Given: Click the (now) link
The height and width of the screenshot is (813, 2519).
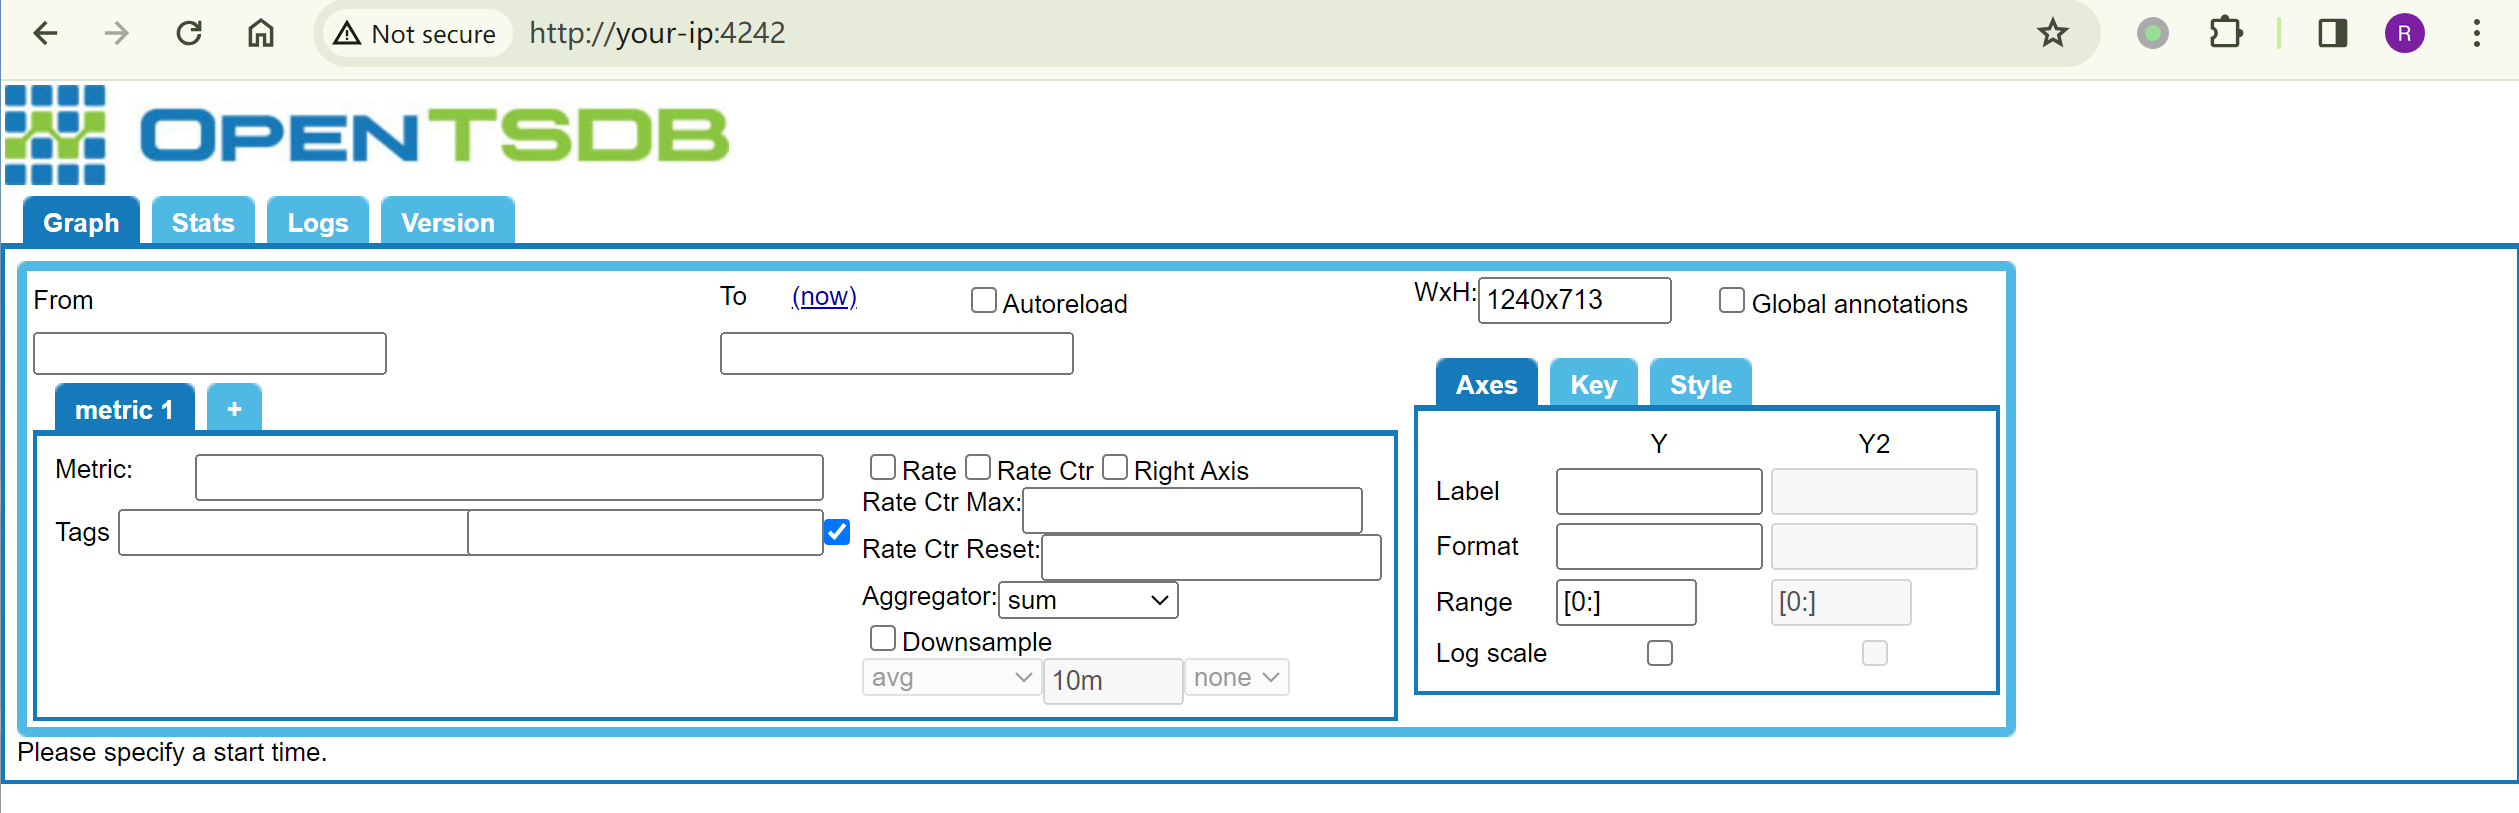Looking at the screenshot, I should point(824,297).
